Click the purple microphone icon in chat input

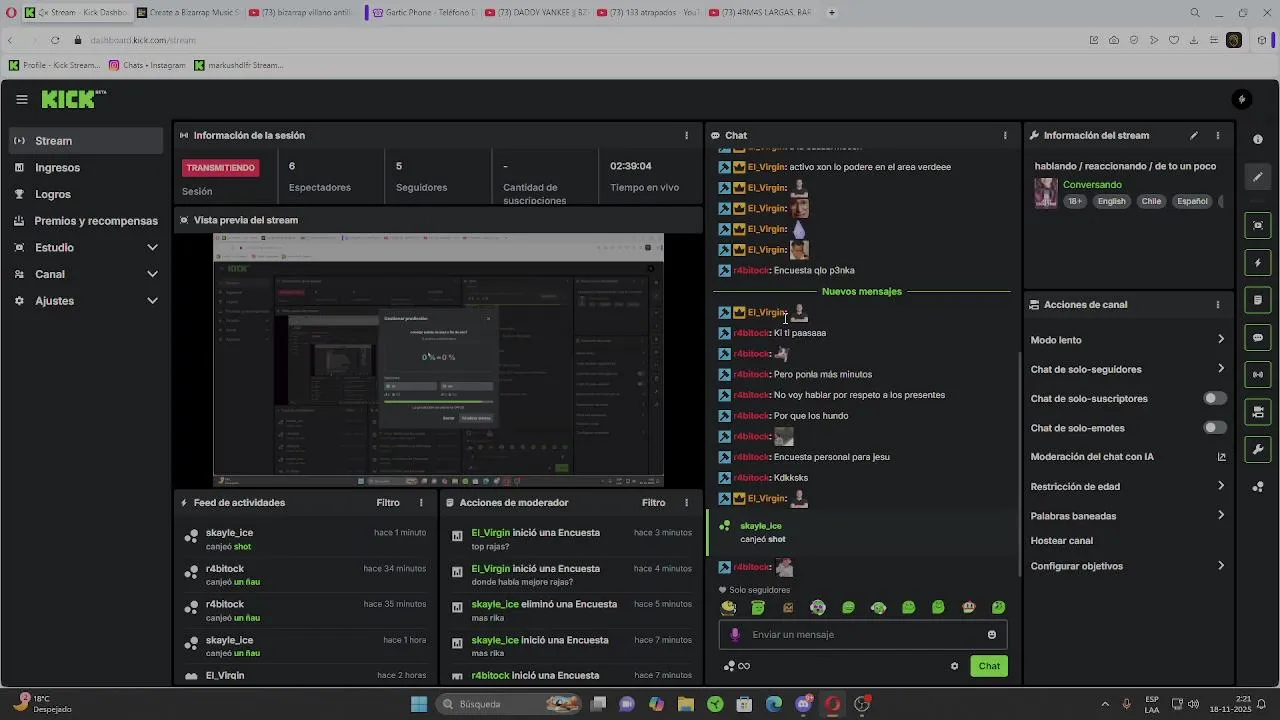click(735, 635)
